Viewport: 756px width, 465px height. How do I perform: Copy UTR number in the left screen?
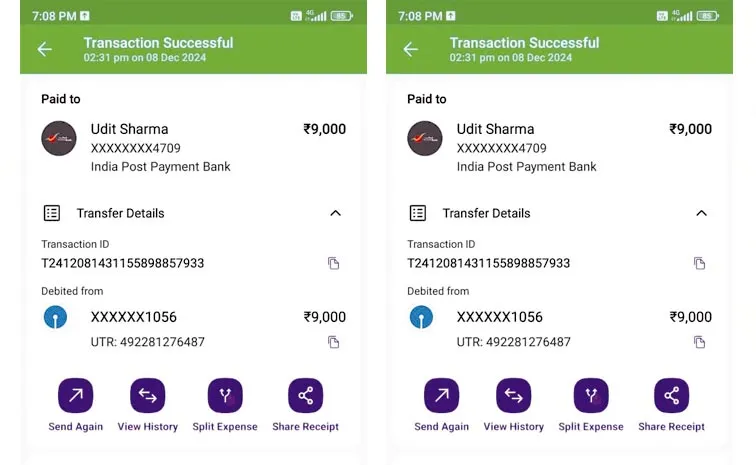click(x=334, y=342)
